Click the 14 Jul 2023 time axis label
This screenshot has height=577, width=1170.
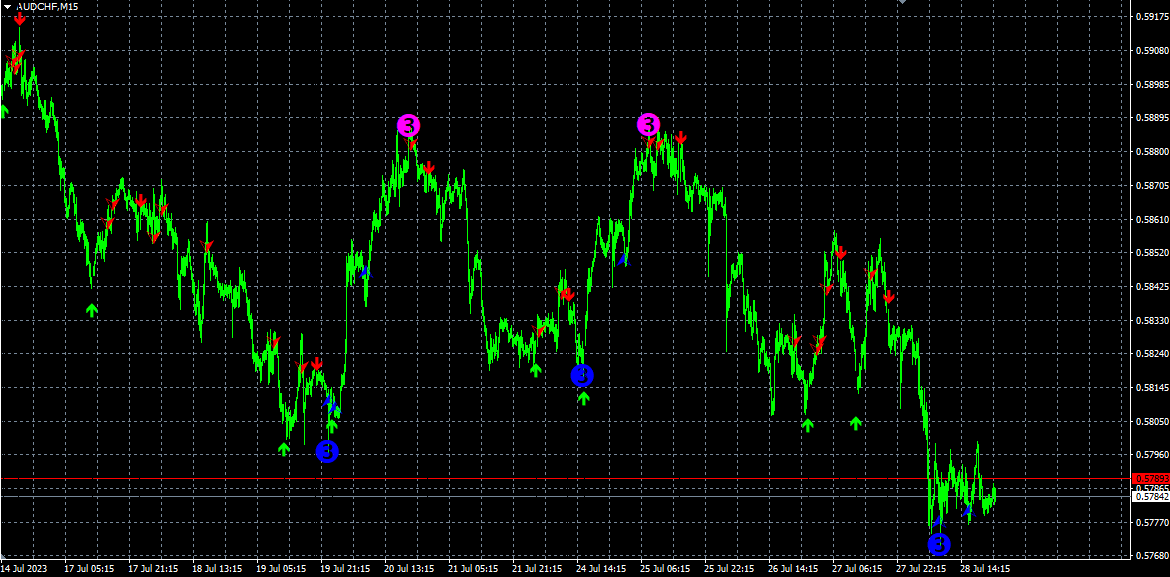point(25,569)
